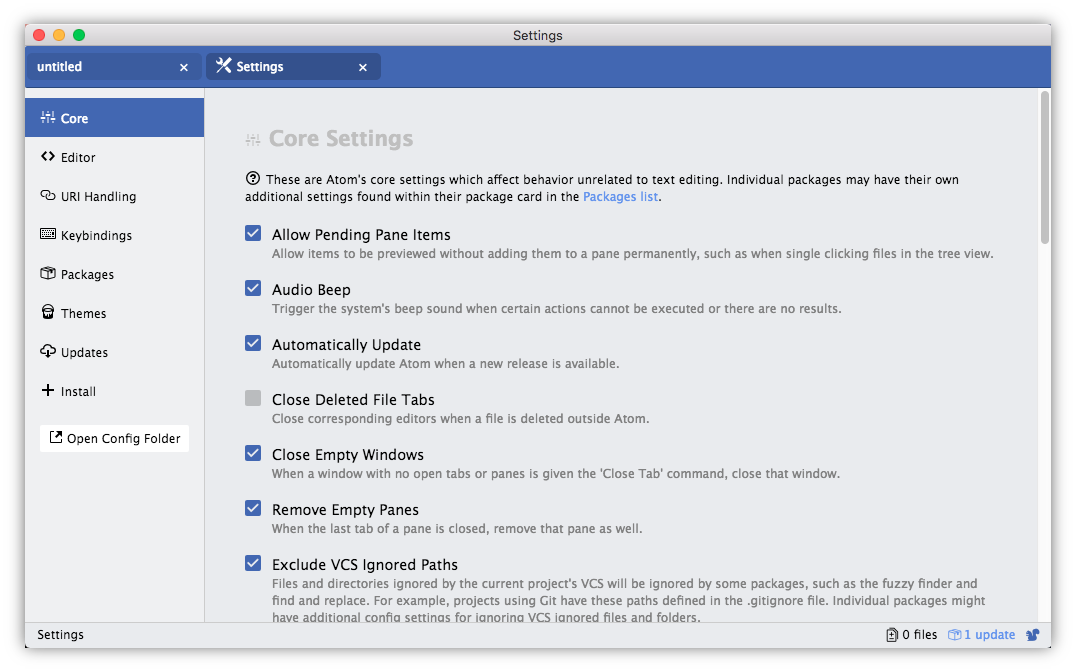Click the Audio Beep label

point(311,290)
